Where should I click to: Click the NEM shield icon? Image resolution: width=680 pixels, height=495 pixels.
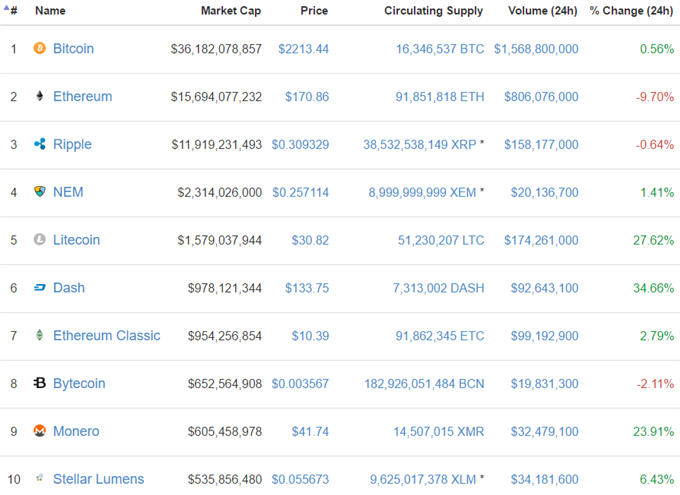[39, 191]
